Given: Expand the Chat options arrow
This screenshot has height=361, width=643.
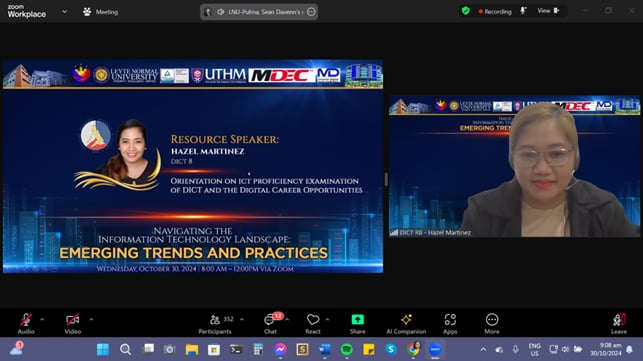Looking at the screenshot, I should click(x=287, y=319).
